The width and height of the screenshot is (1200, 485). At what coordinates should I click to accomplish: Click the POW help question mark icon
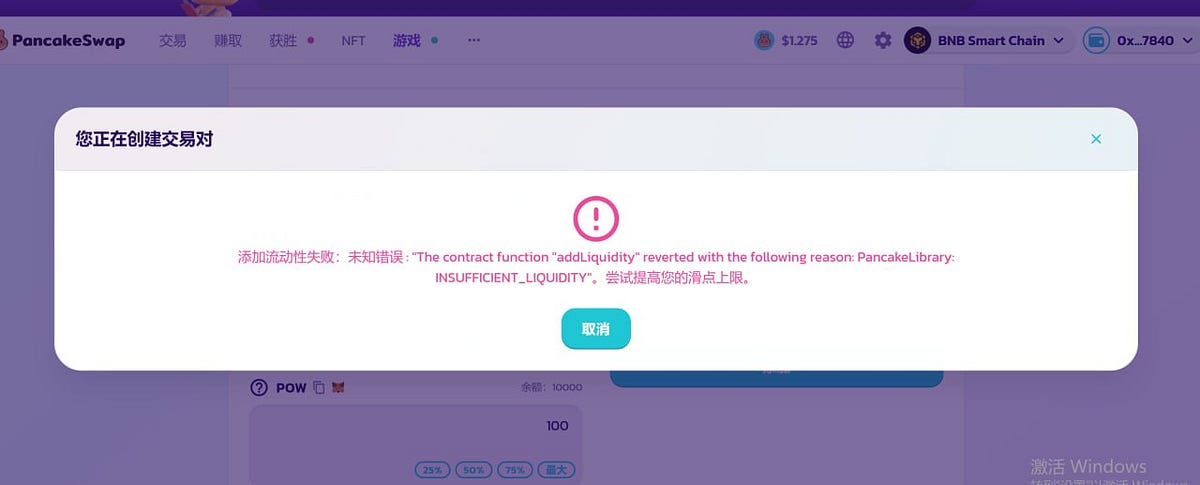click(259, 387)
